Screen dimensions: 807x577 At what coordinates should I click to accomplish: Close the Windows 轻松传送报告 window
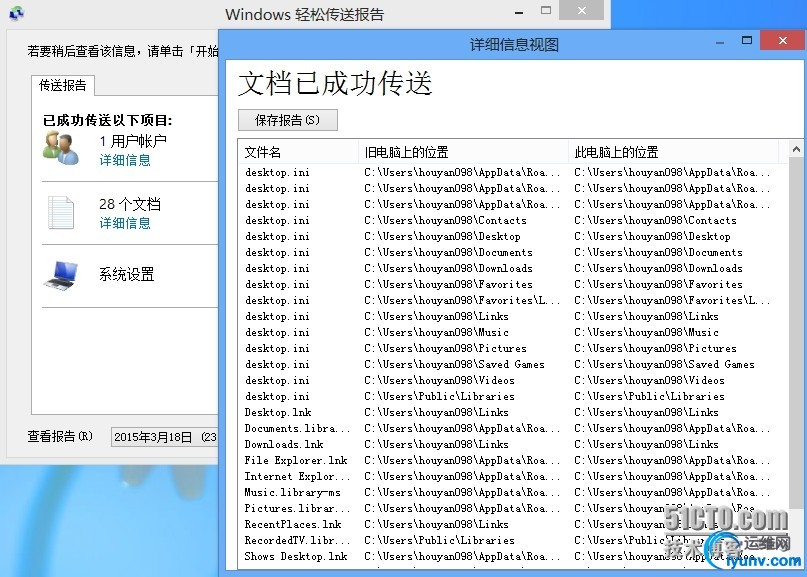582,10
